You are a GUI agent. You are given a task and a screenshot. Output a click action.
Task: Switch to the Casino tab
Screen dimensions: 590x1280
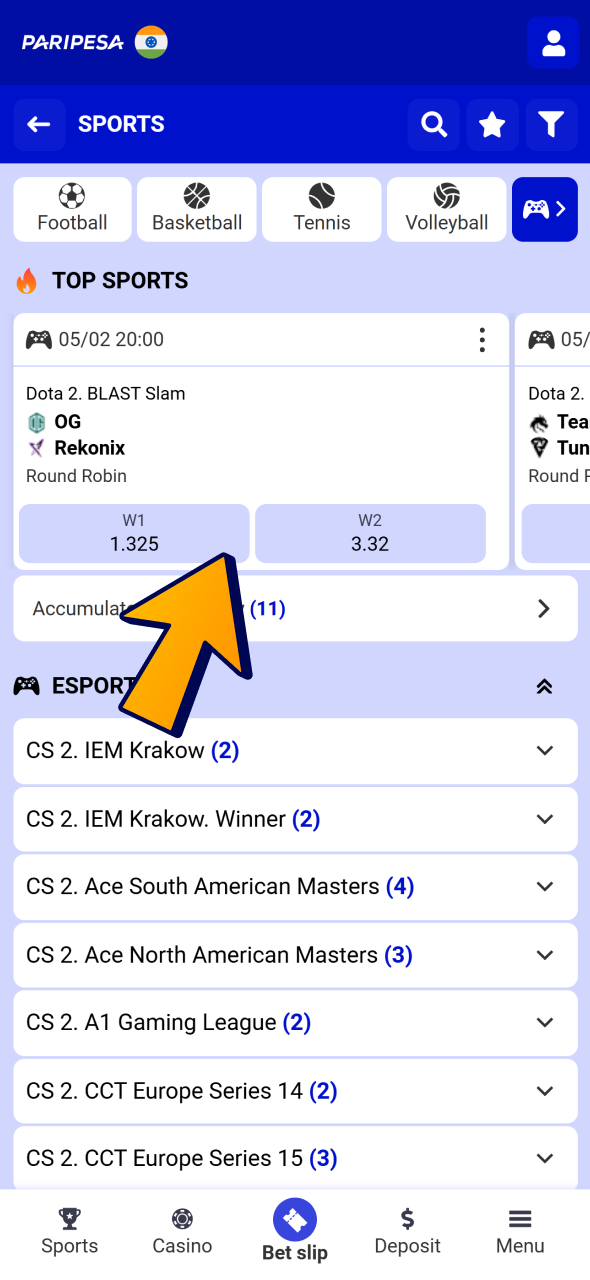click(x=182, y=1230)
